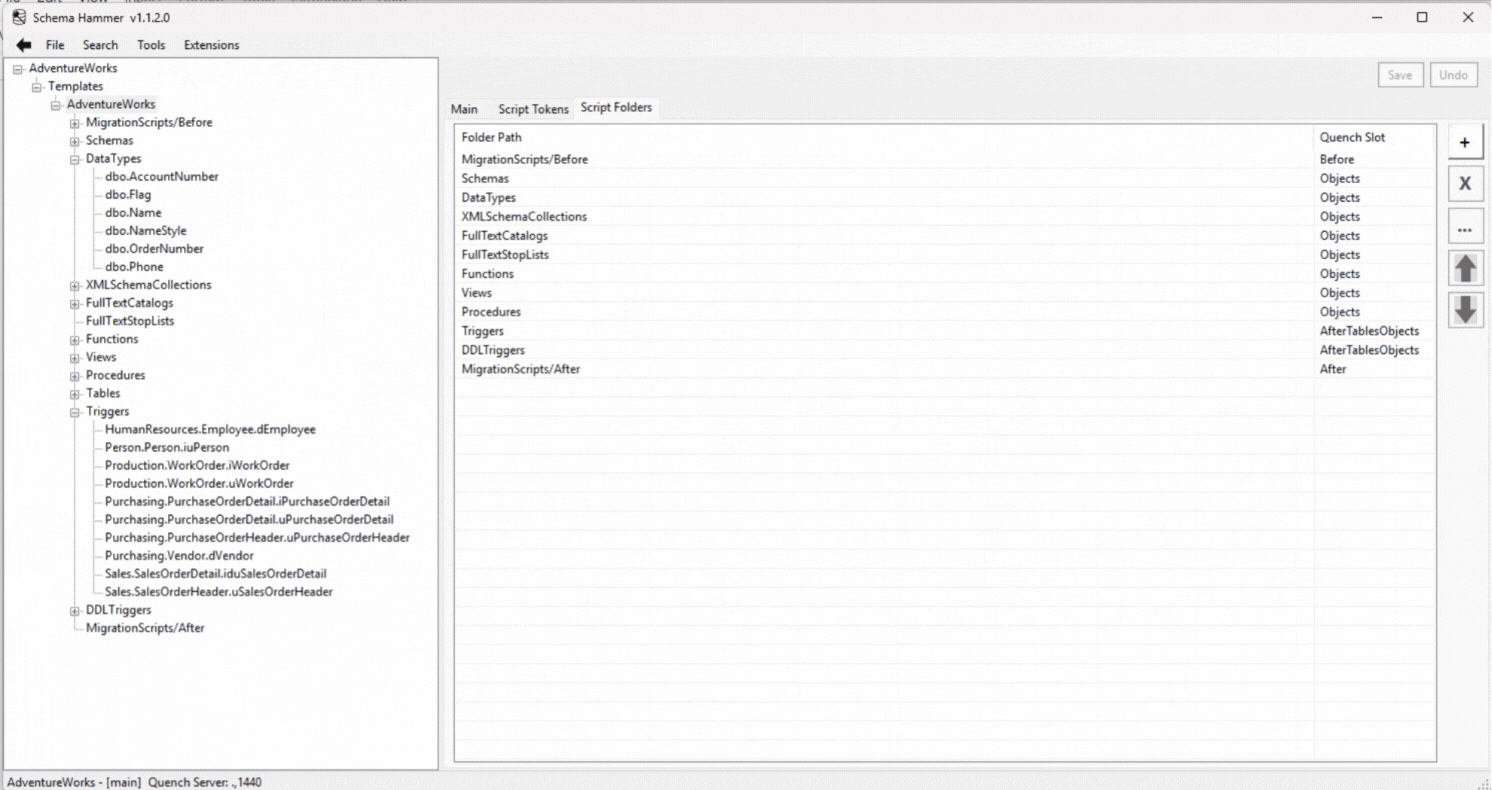Open the Extensions menu

[x=211, y=44]
